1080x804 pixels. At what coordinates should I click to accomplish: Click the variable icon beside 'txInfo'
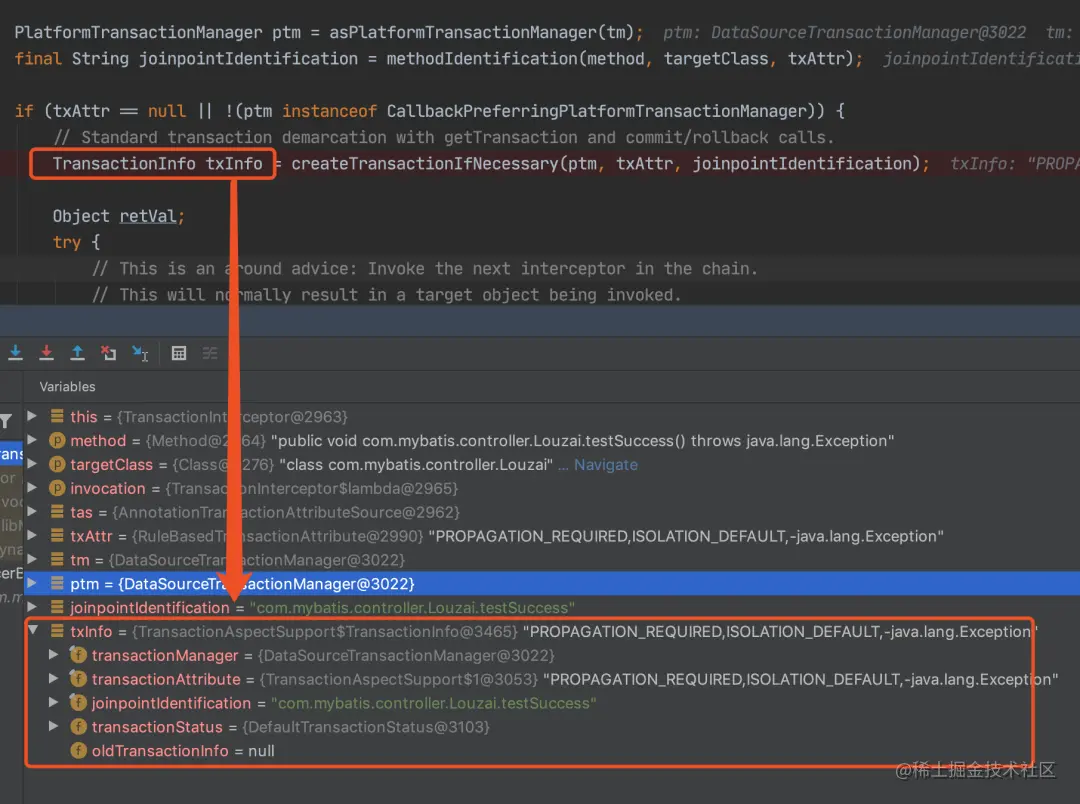click(57, 631)
